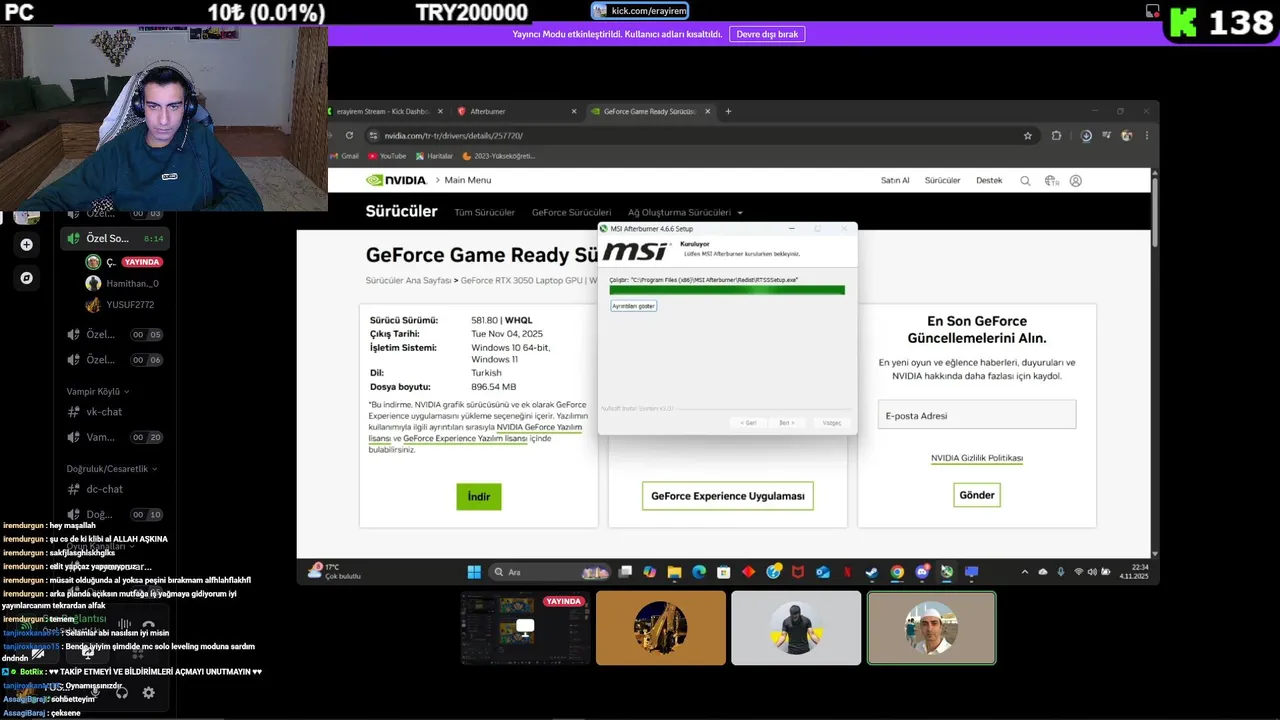The height and width of the screenshot is (720, 1280).
Task: Open McAfee icon in the taskbar
Action: 798,572
